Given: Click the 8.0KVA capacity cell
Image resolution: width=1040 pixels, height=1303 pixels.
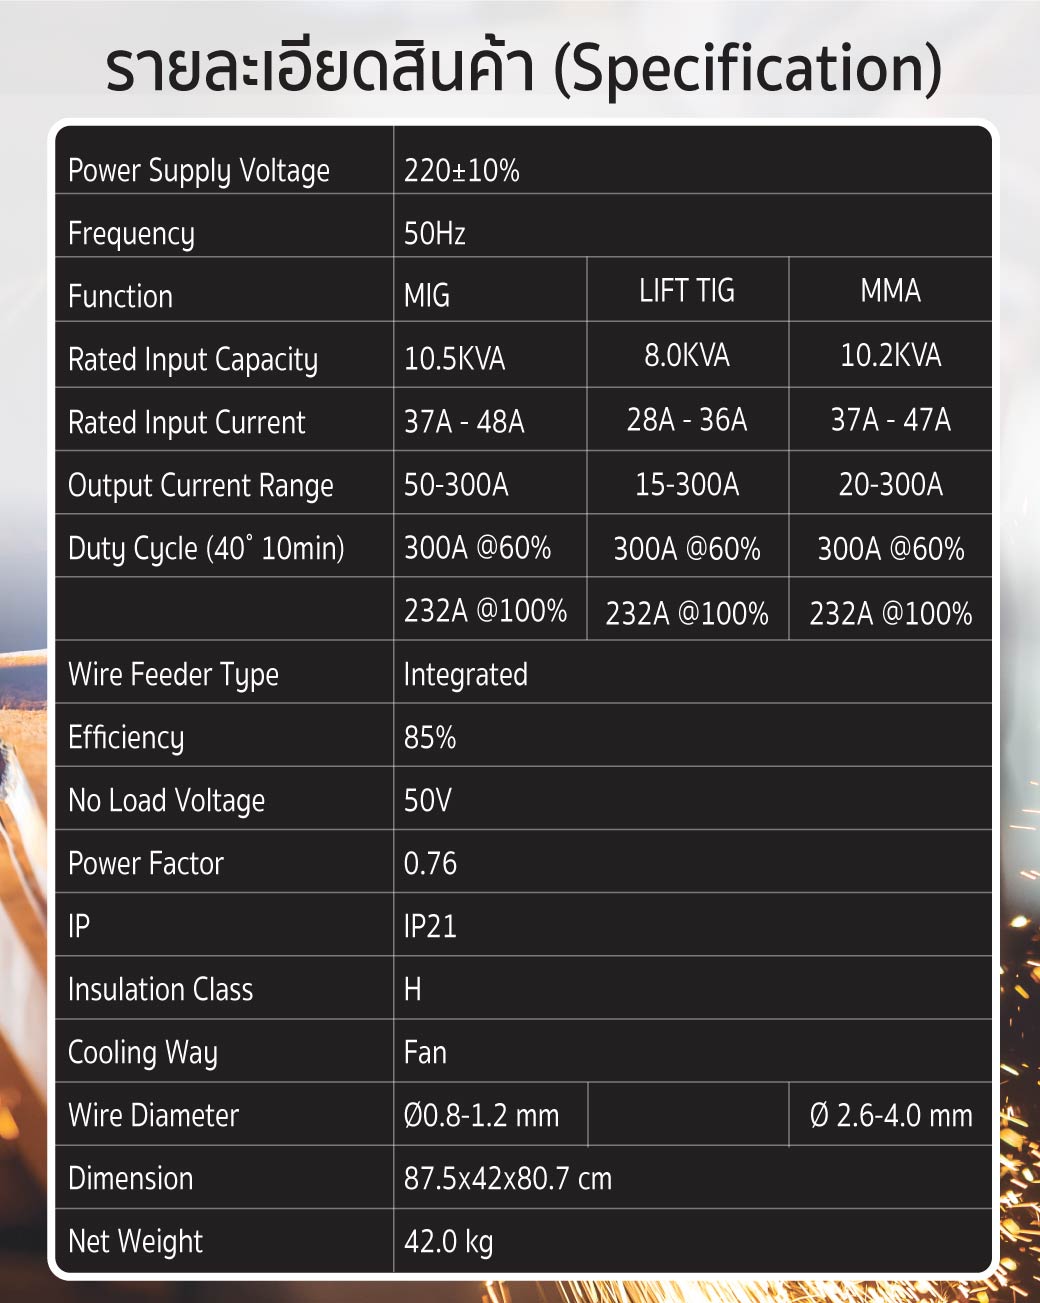Looking at the screenshot, I should pyautogui.click(x=687, y=355).
